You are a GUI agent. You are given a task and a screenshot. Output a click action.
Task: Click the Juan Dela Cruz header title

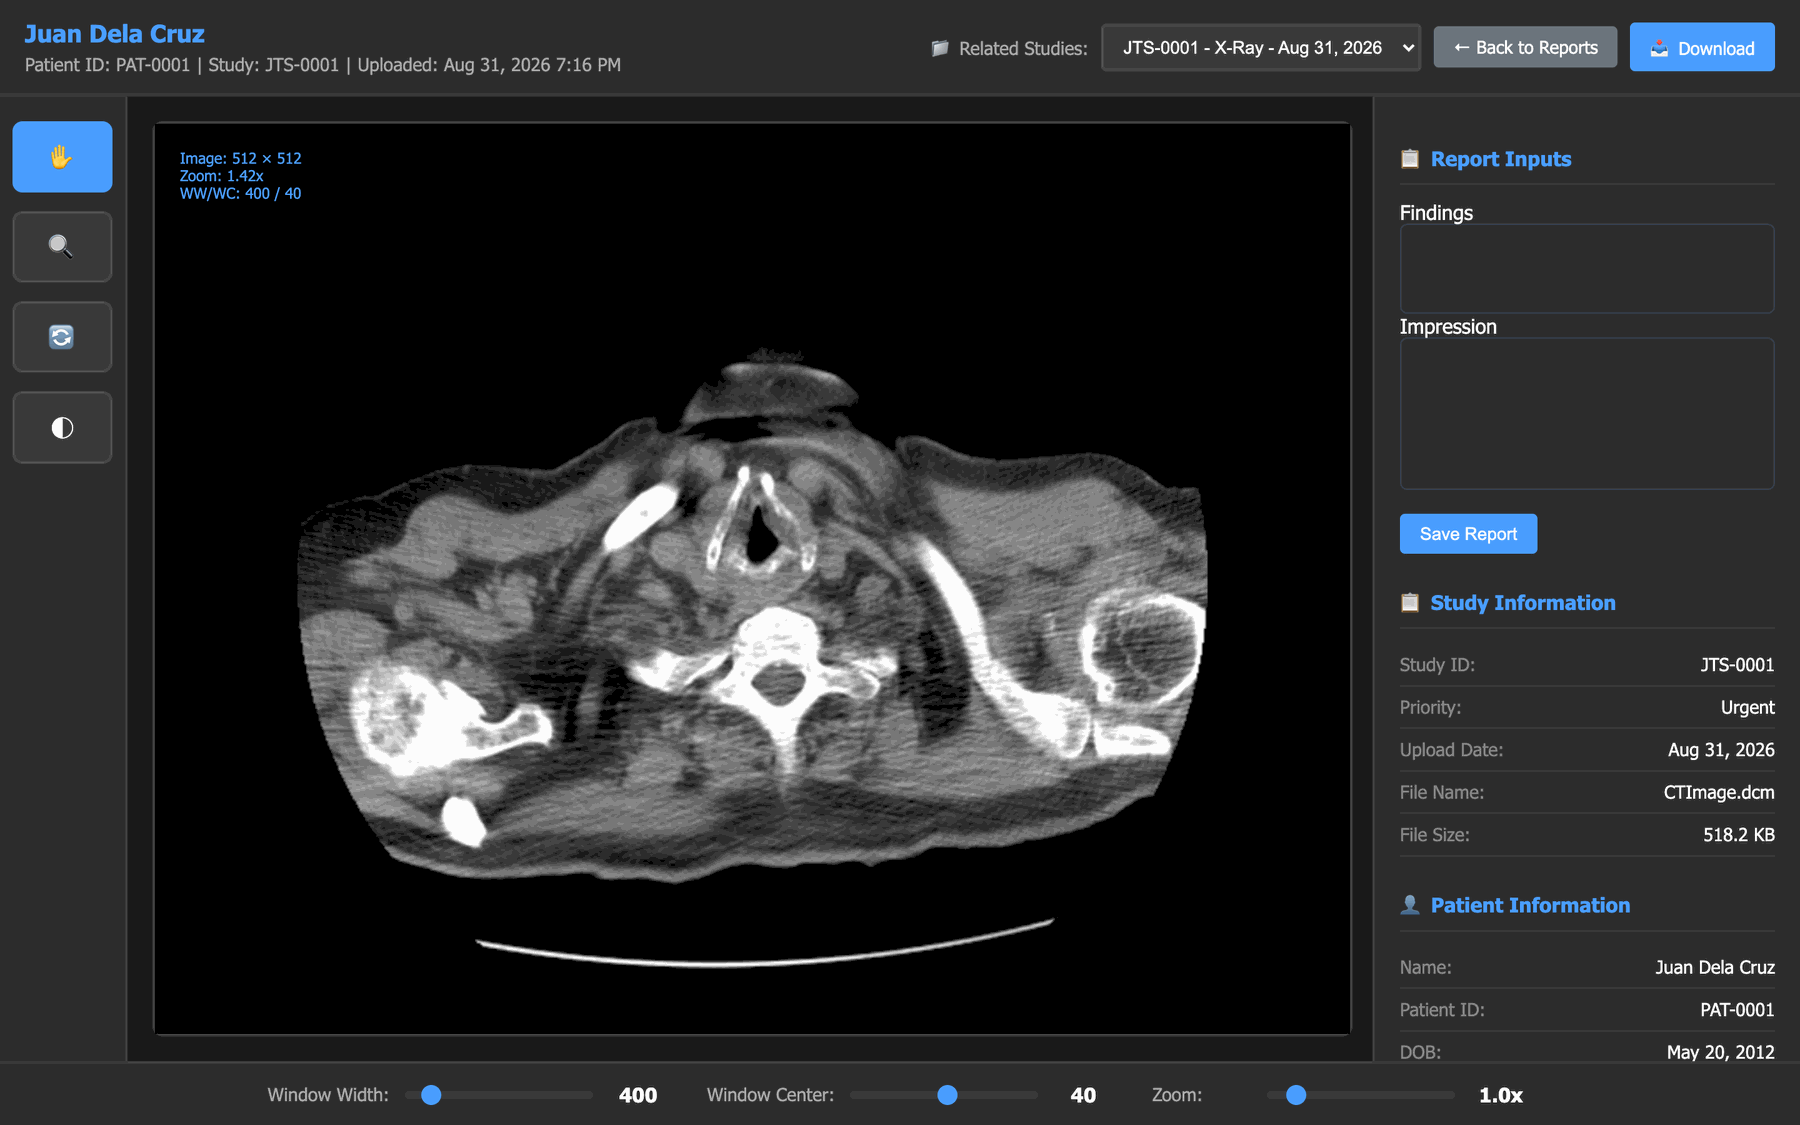pyautogui.click(x=114, y=34)
